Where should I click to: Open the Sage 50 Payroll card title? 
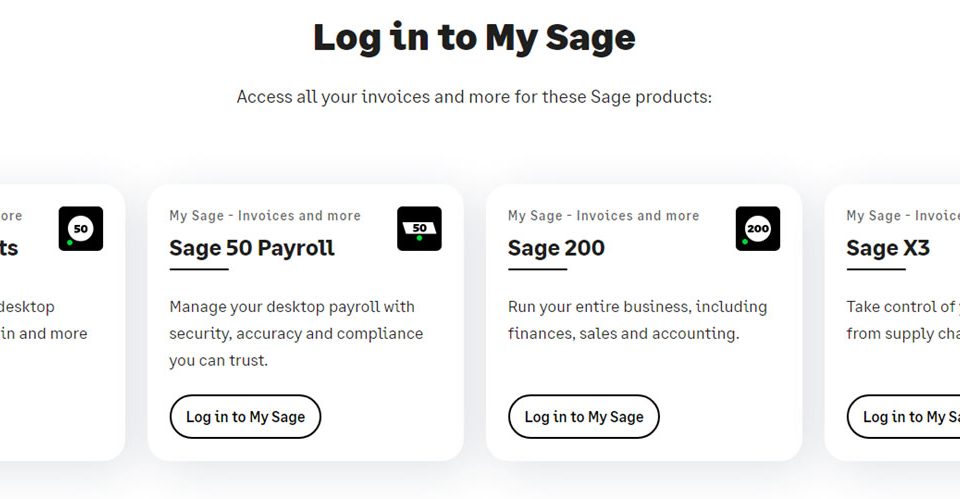[252, 248]
